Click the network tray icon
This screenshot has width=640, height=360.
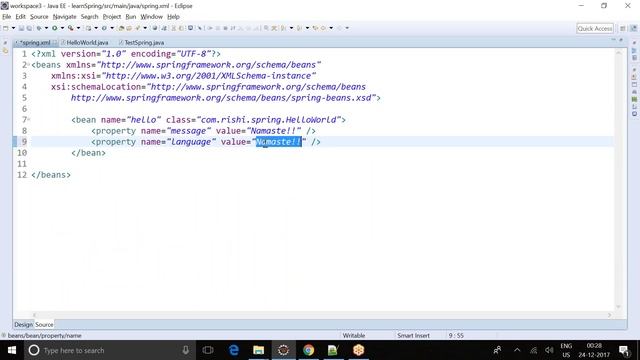coord(533,350)
